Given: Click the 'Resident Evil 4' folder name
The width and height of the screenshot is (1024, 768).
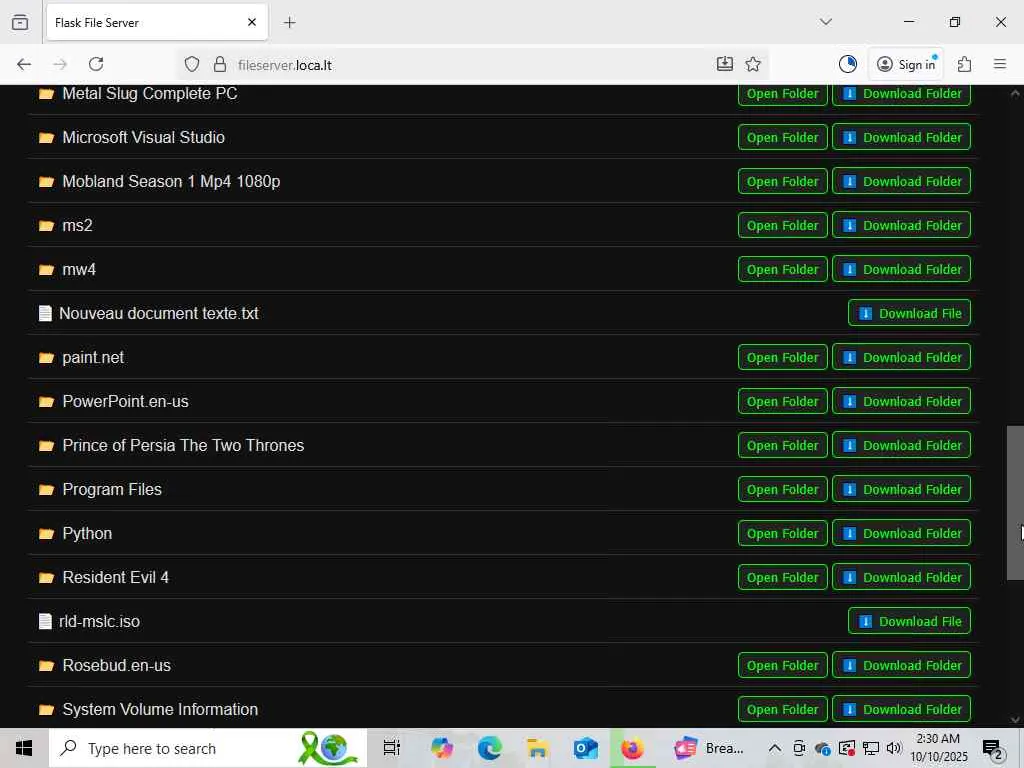Looking at the screenshot, I should 116,577.
